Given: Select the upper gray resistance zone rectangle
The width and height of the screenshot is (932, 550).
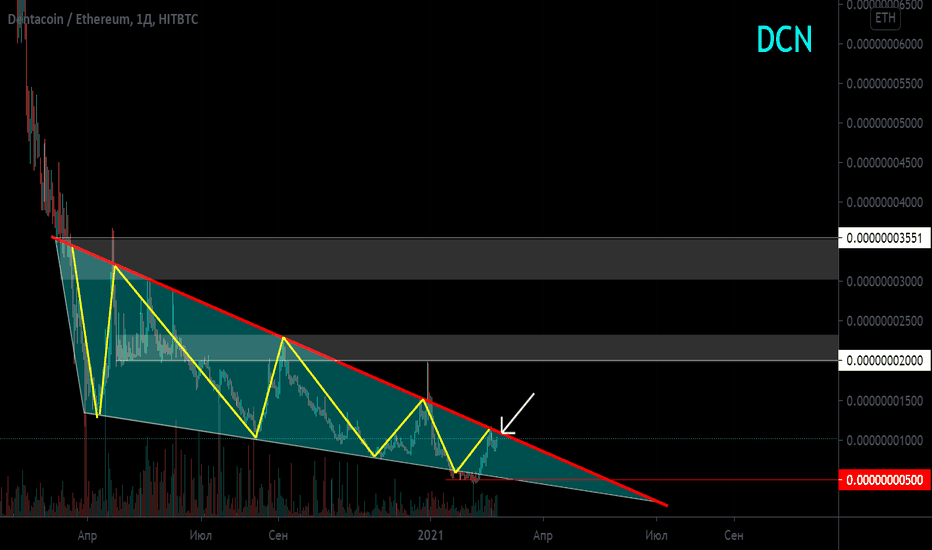Looking at the screenshot, I should click(446, 259).
